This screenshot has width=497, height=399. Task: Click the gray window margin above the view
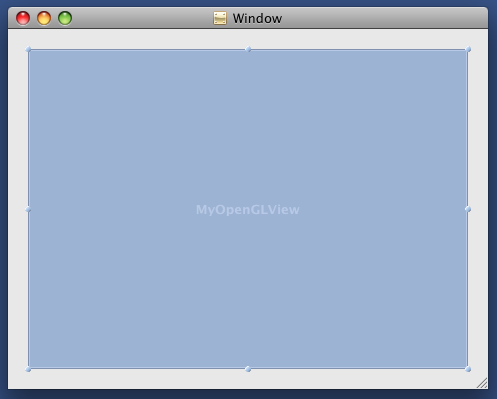[x=248, y=38]
